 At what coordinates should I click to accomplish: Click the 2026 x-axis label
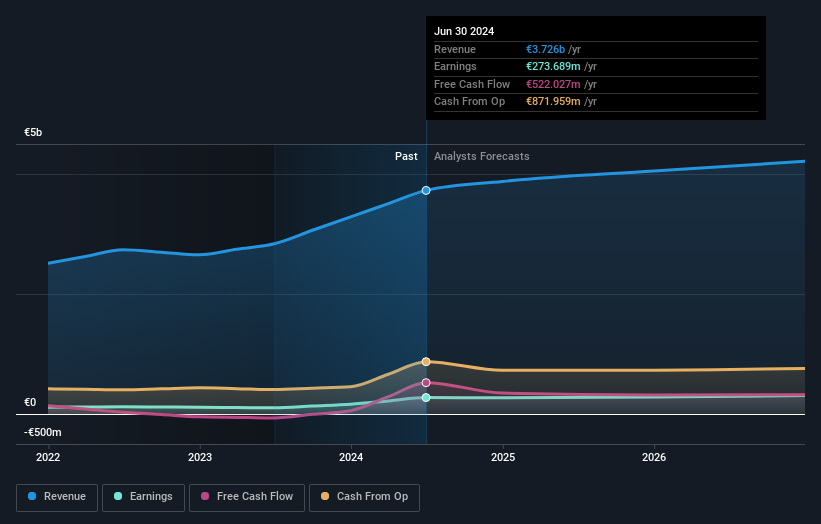coord(654,458)
